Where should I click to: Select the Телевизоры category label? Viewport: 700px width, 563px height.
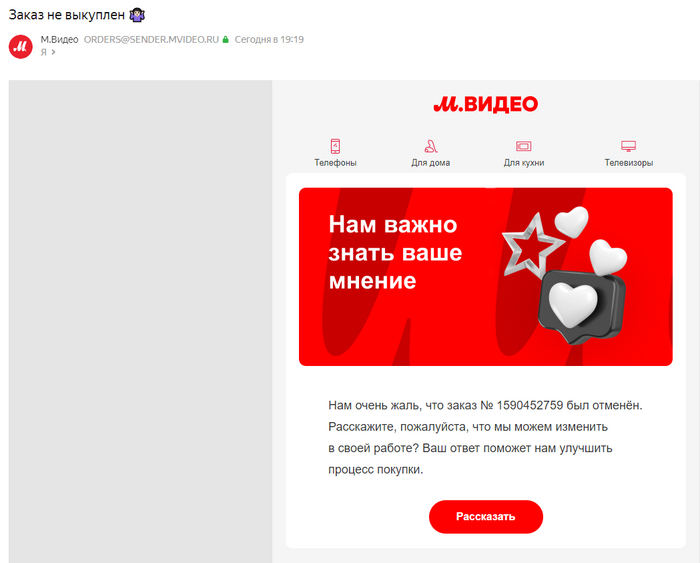(x=629, y=163)
